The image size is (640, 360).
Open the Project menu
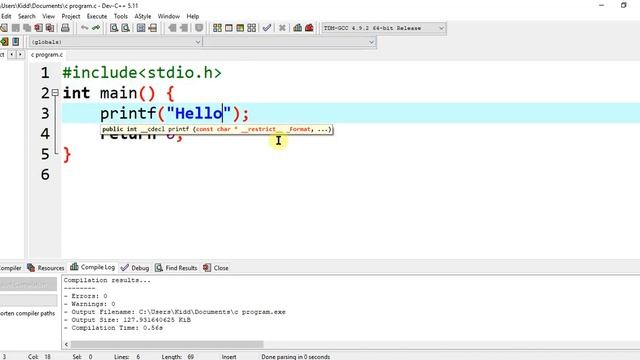click(x=71, y=16)
